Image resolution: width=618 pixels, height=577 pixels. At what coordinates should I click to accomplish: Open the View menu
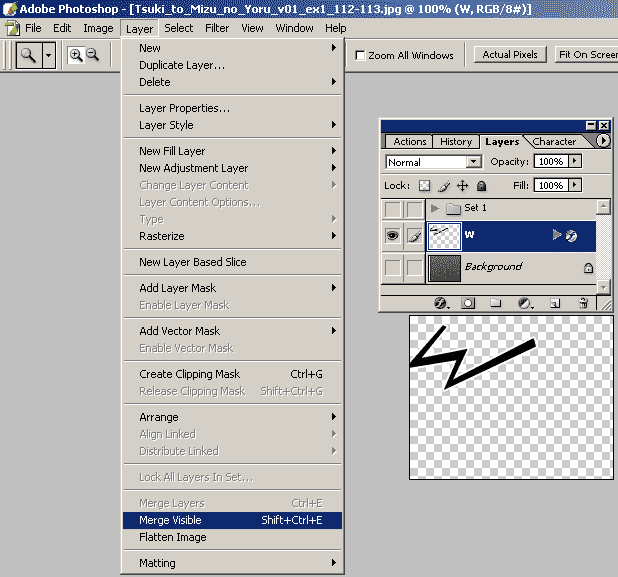pyautogui.click(x=252, y=28)
